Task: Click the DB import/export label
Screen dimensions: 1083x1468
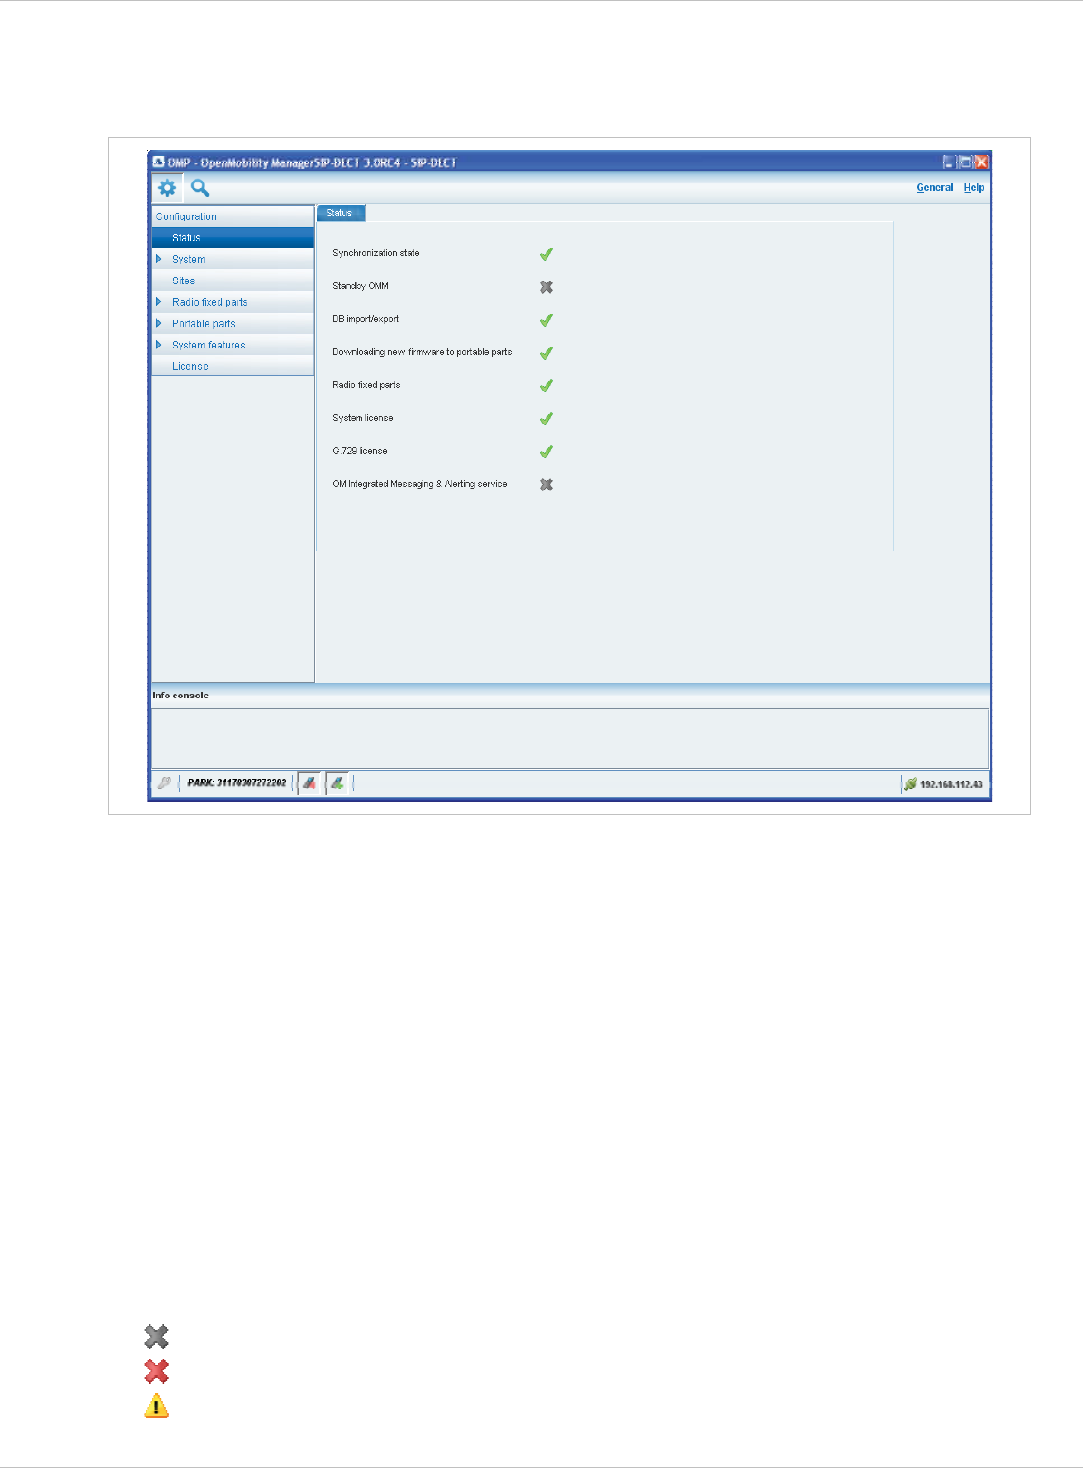Action: click(x=365, y=319)
